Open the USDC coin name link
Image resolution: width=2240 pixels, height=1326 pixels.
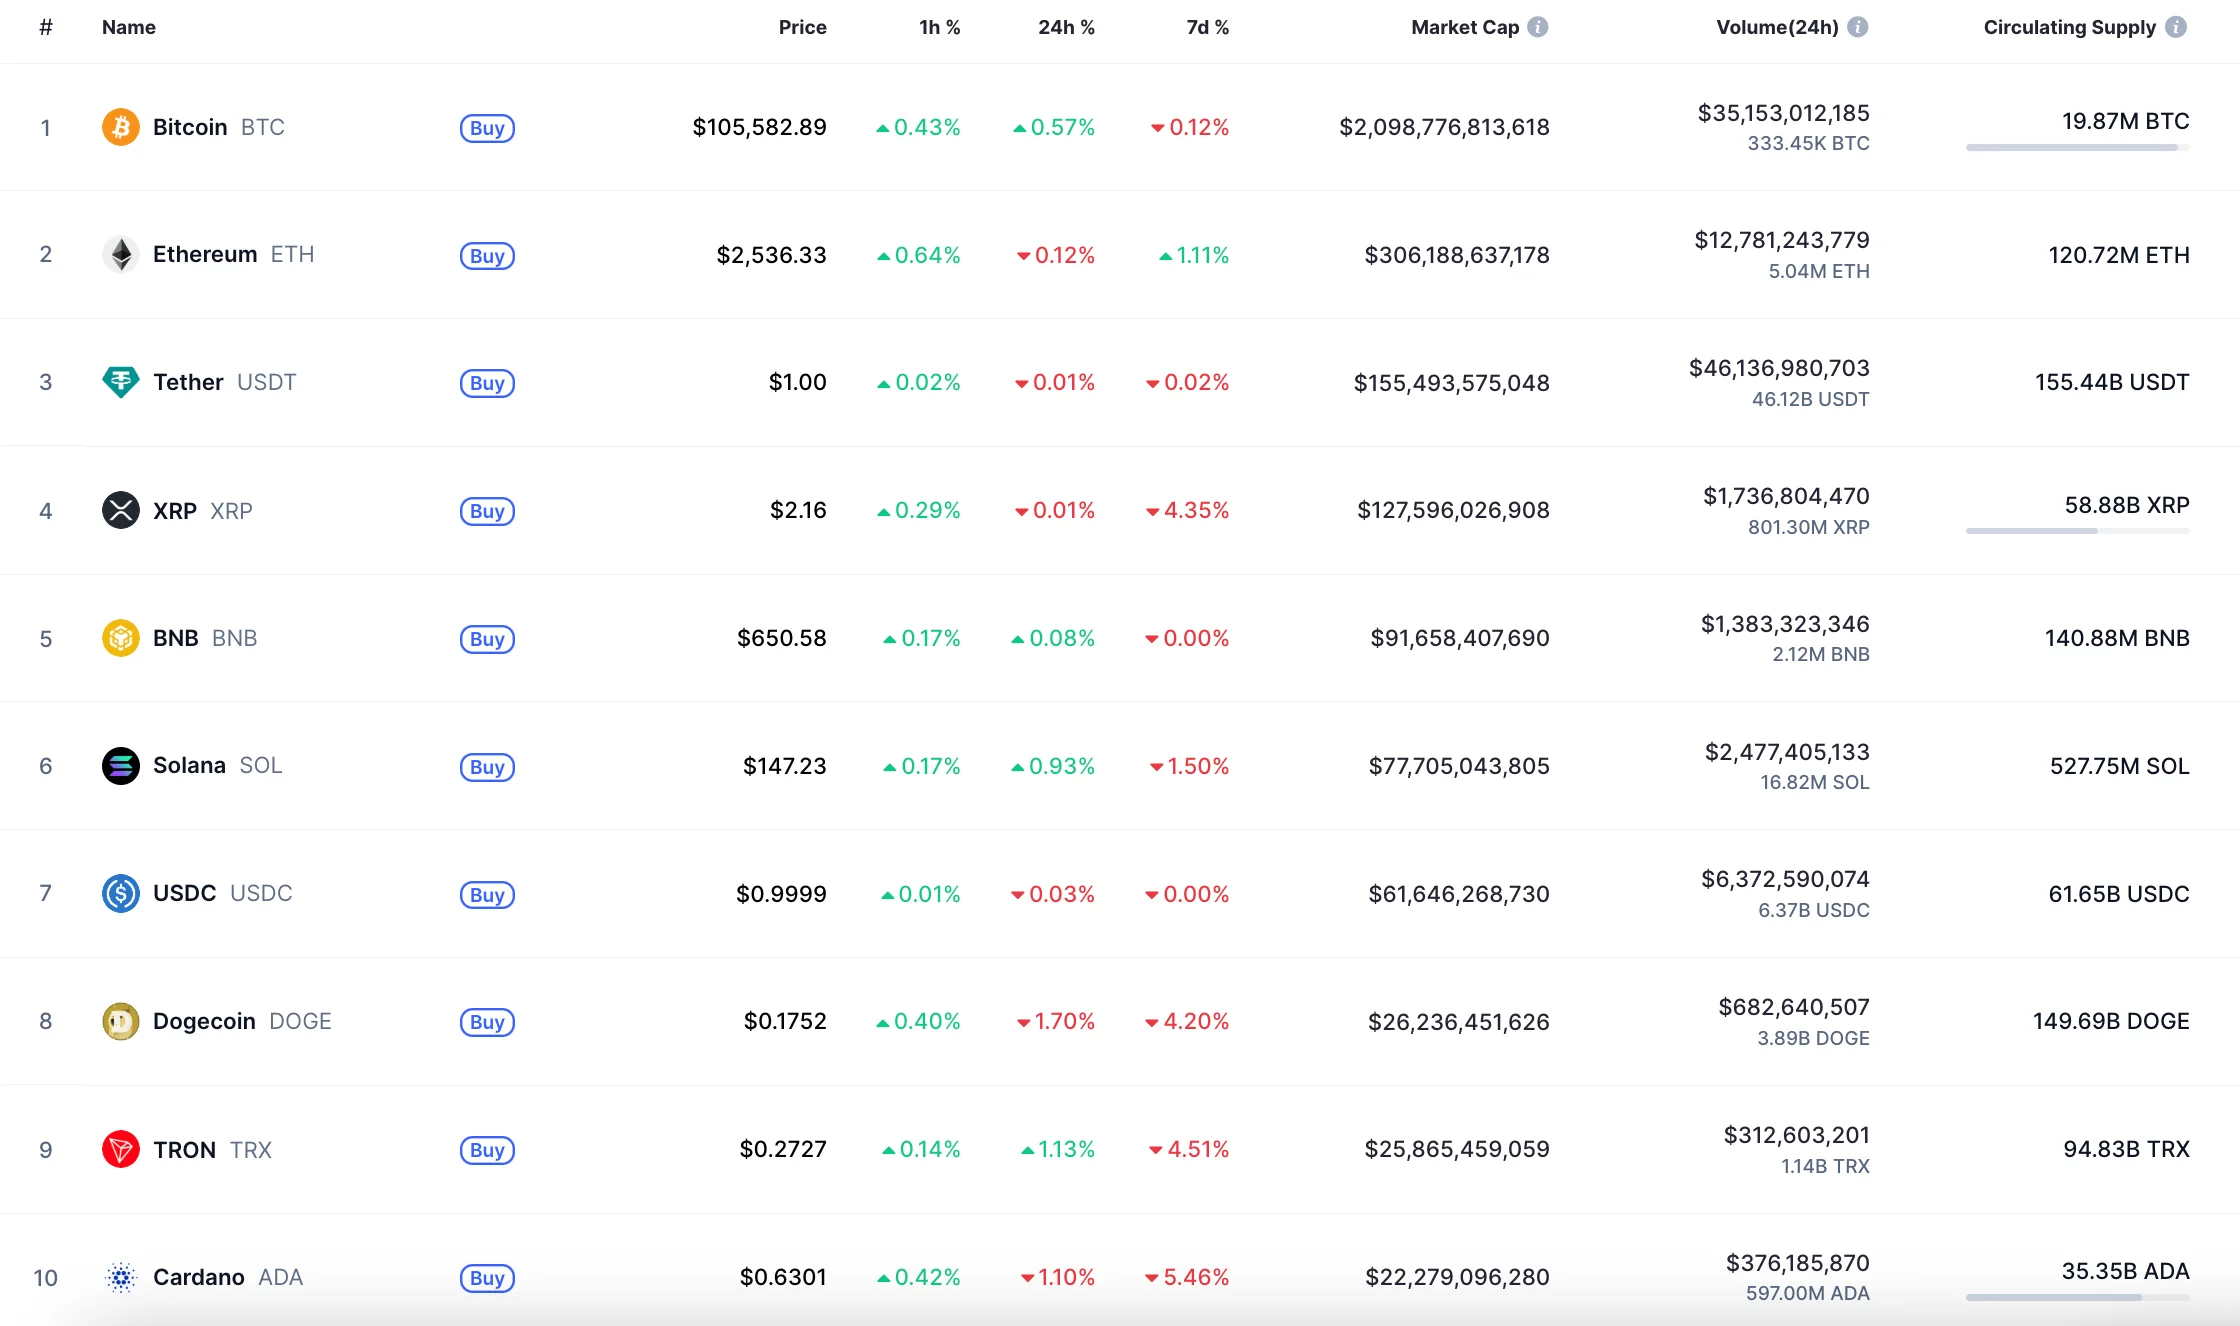click(185, 893)
